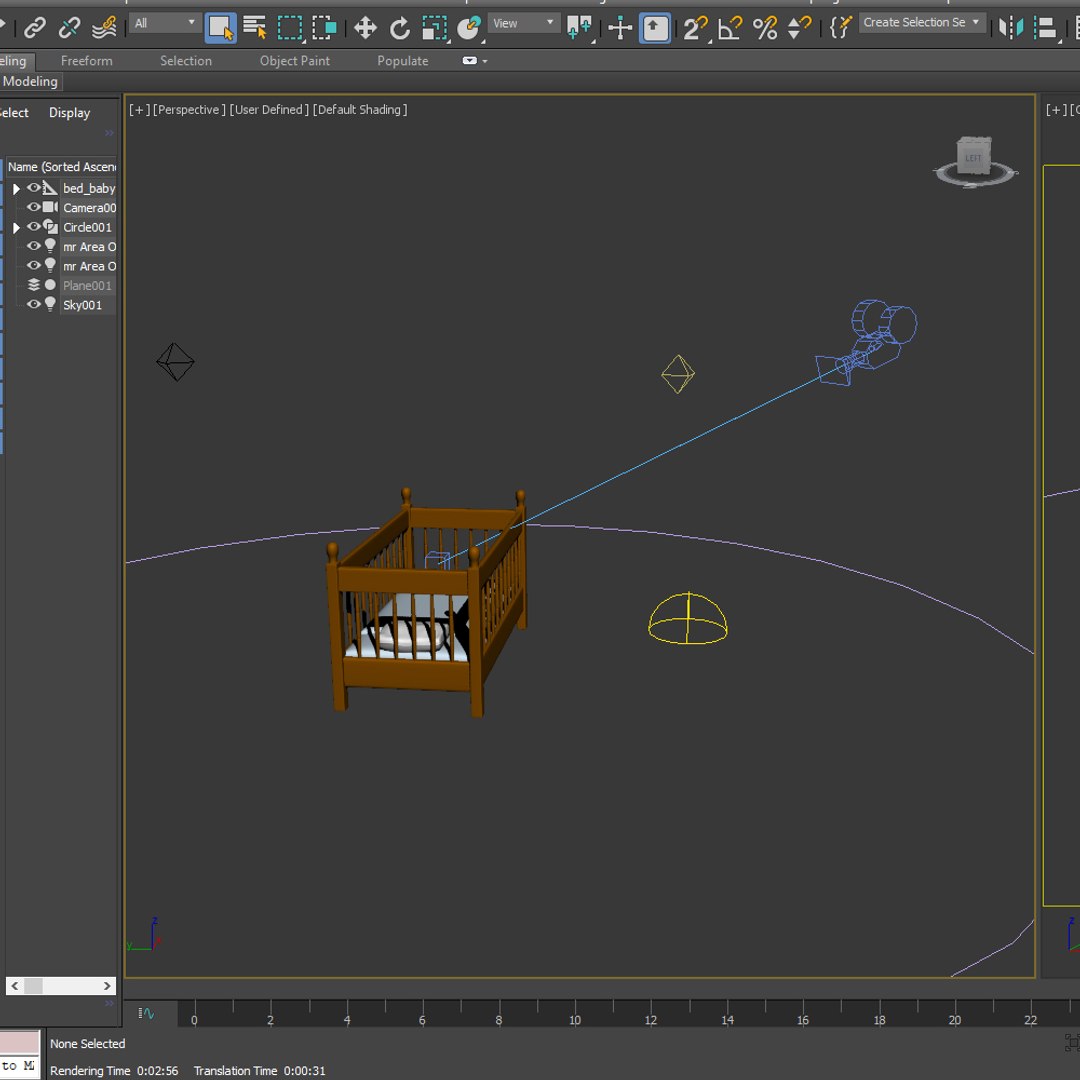Image resolution: width=1080 pixels, height=1080 pixels.
Task: Toggle Spinner Snap
Action: 799,28
